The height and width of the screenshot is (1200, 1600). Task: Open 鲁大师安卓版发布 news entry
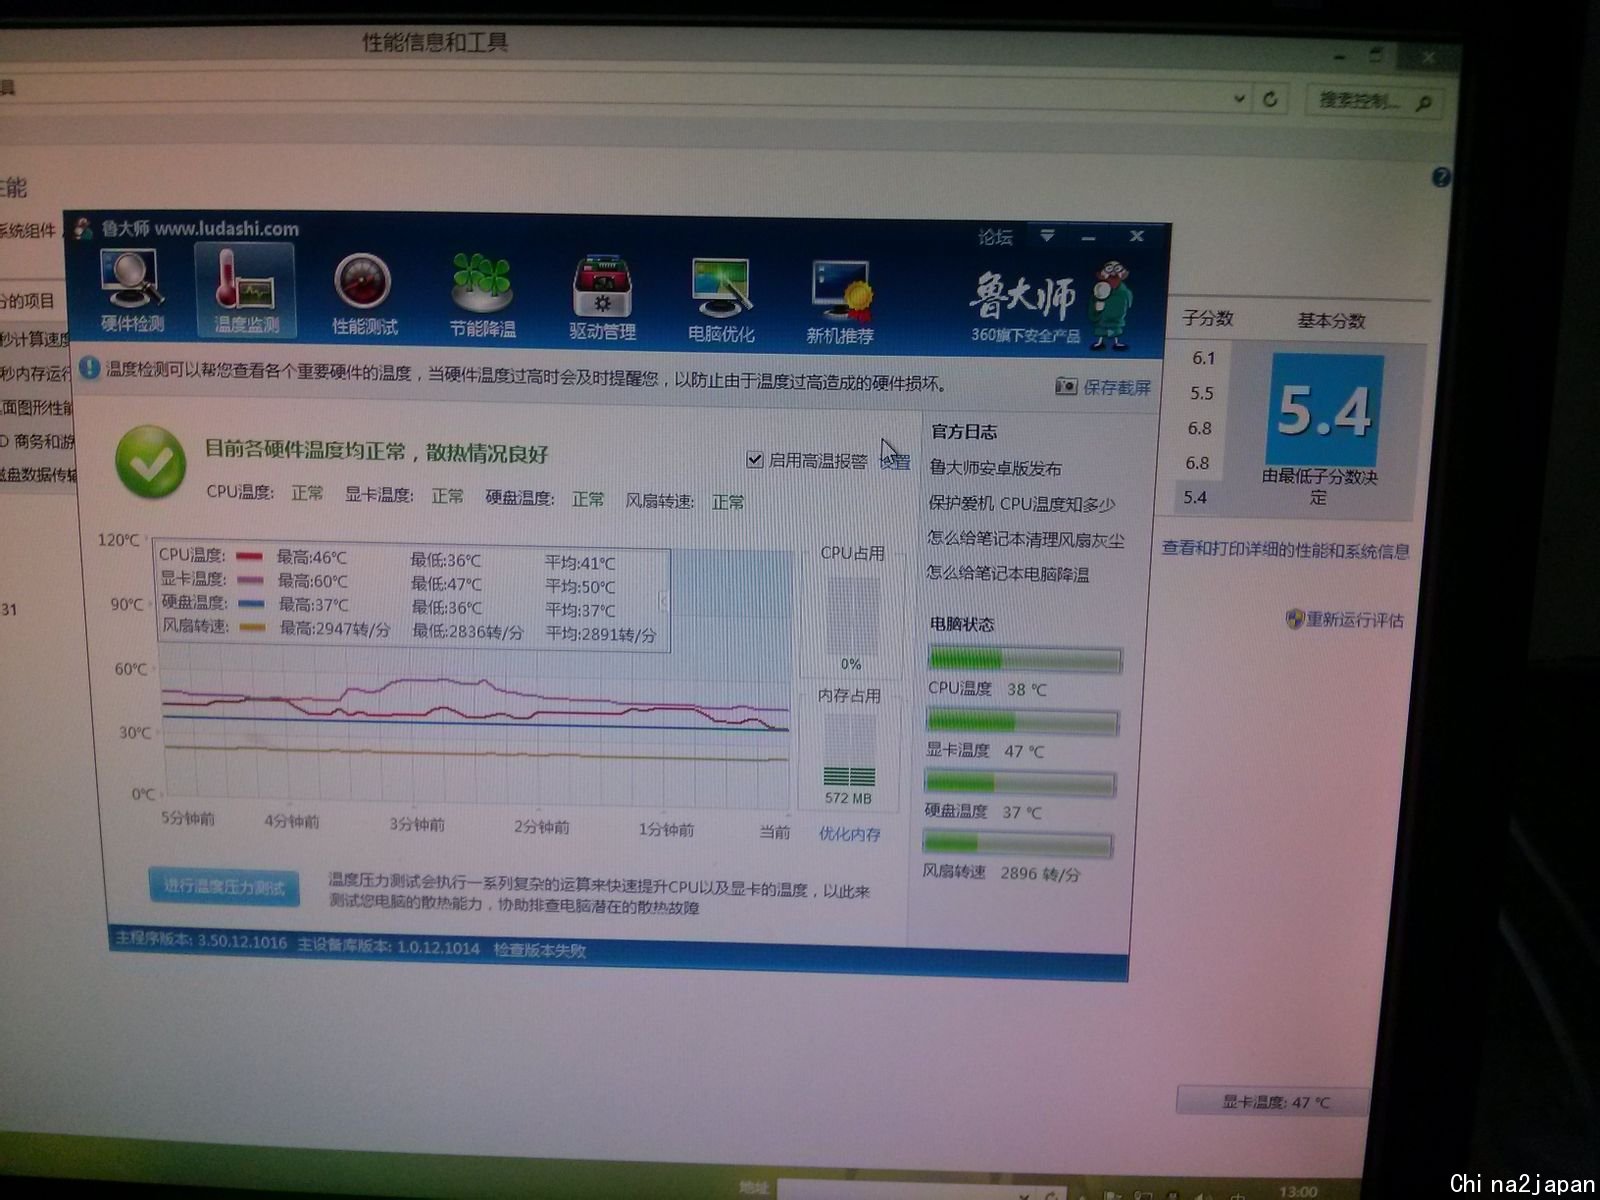pyautogui.click(x=996, y=468)
